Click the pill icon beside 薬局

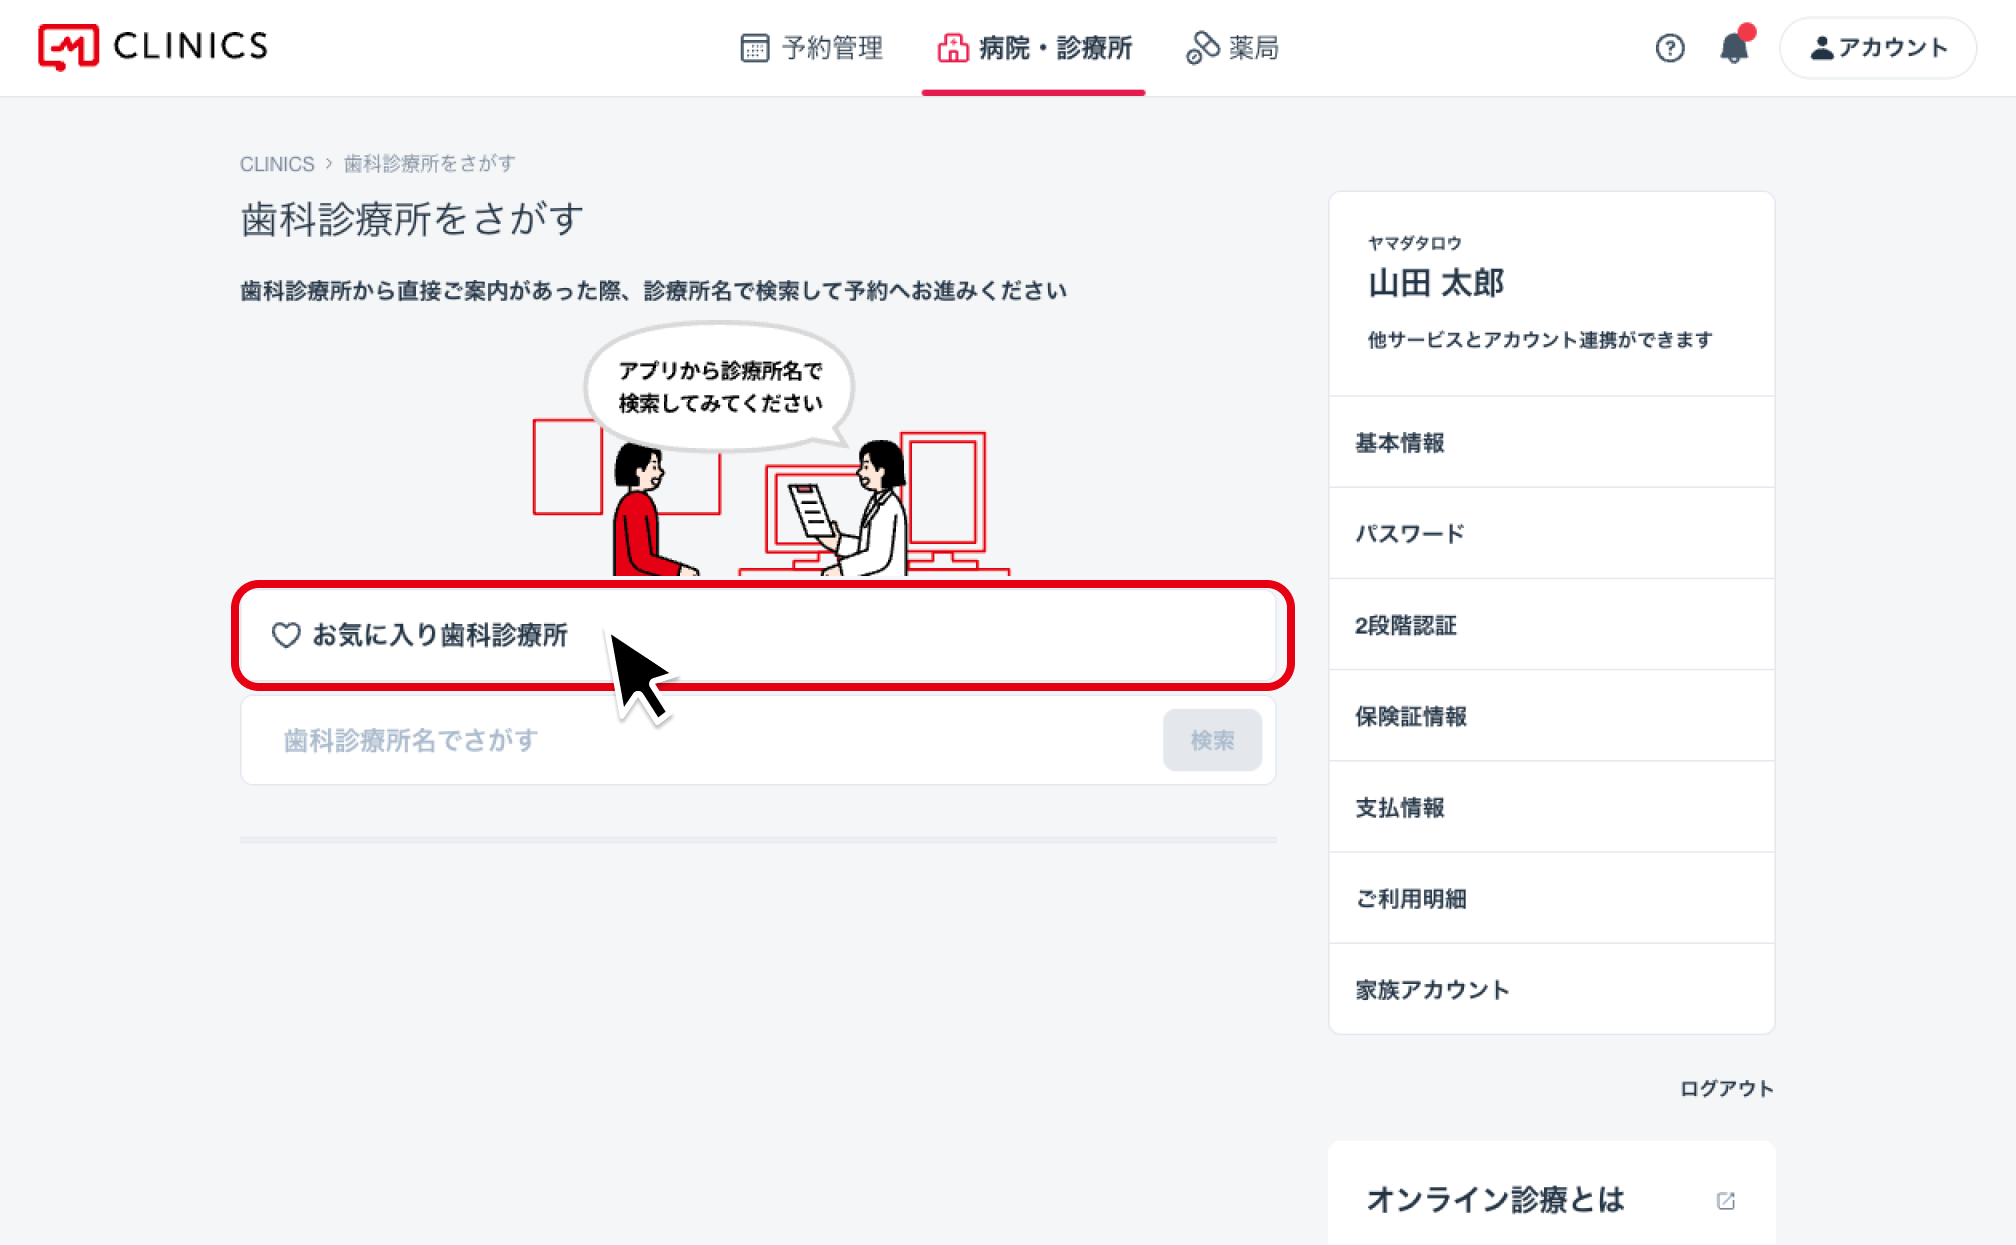coord(1202,48)
